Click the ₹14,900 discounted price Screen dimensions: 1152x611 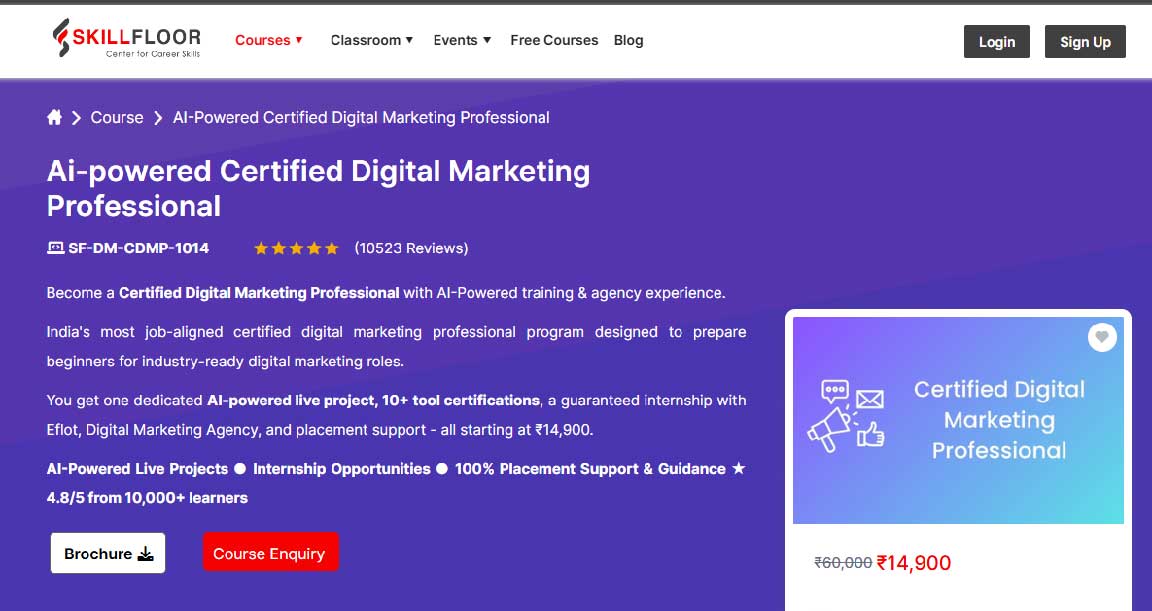coord(914,563)
